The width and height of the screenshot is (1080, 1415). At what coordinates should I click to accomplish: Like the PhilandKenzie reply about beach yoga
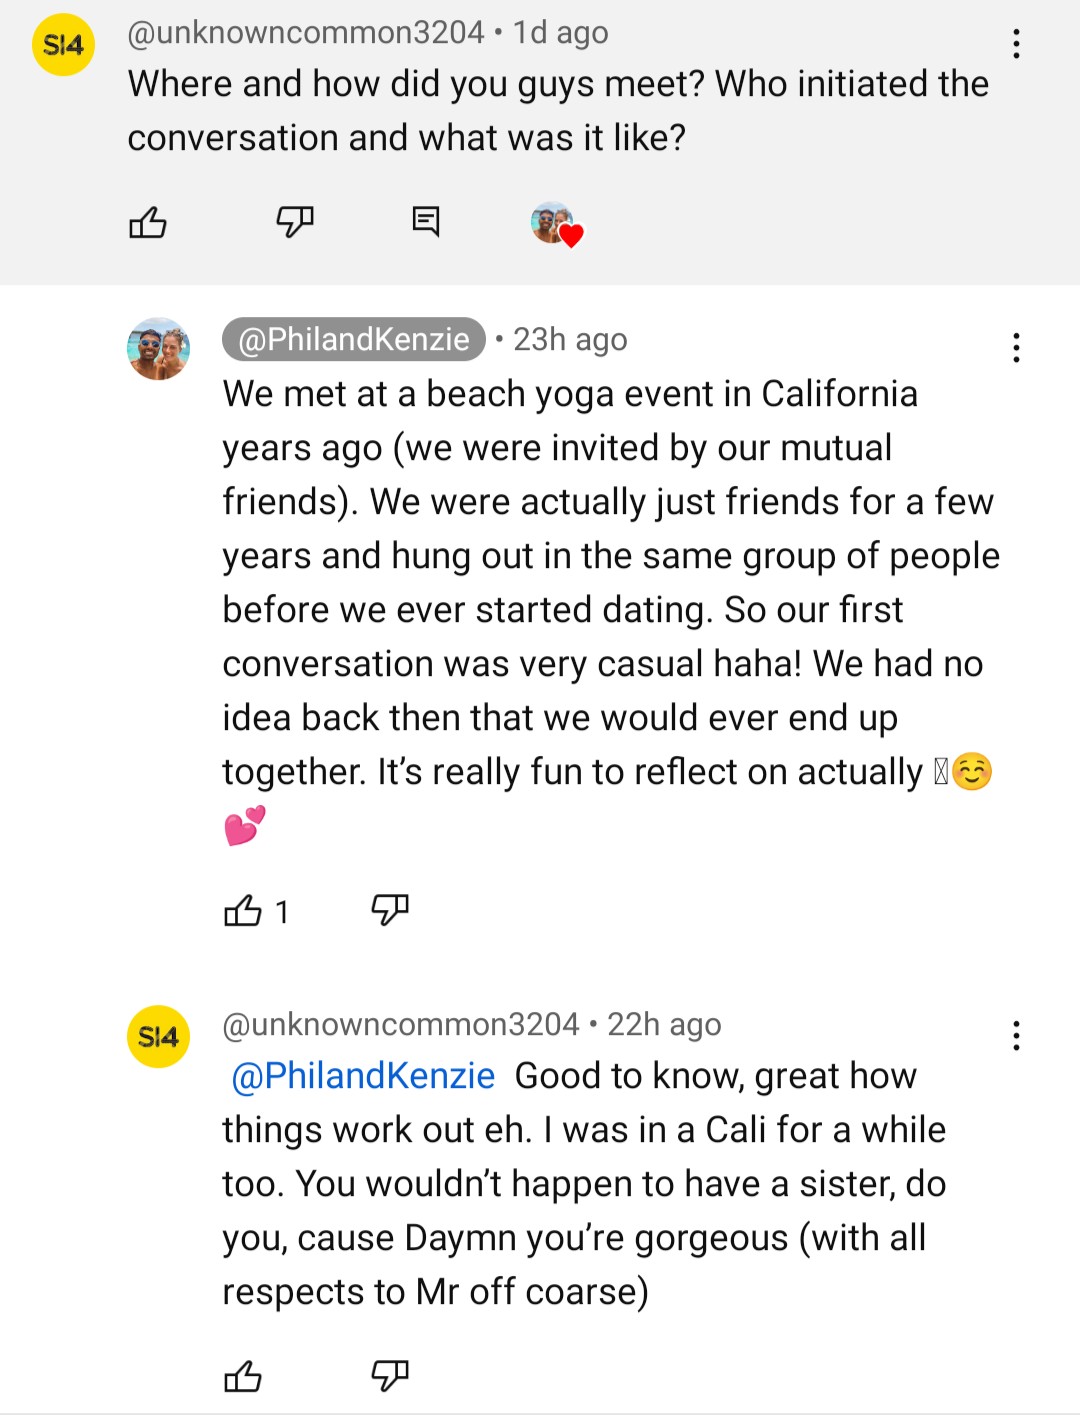pos(243,910)
